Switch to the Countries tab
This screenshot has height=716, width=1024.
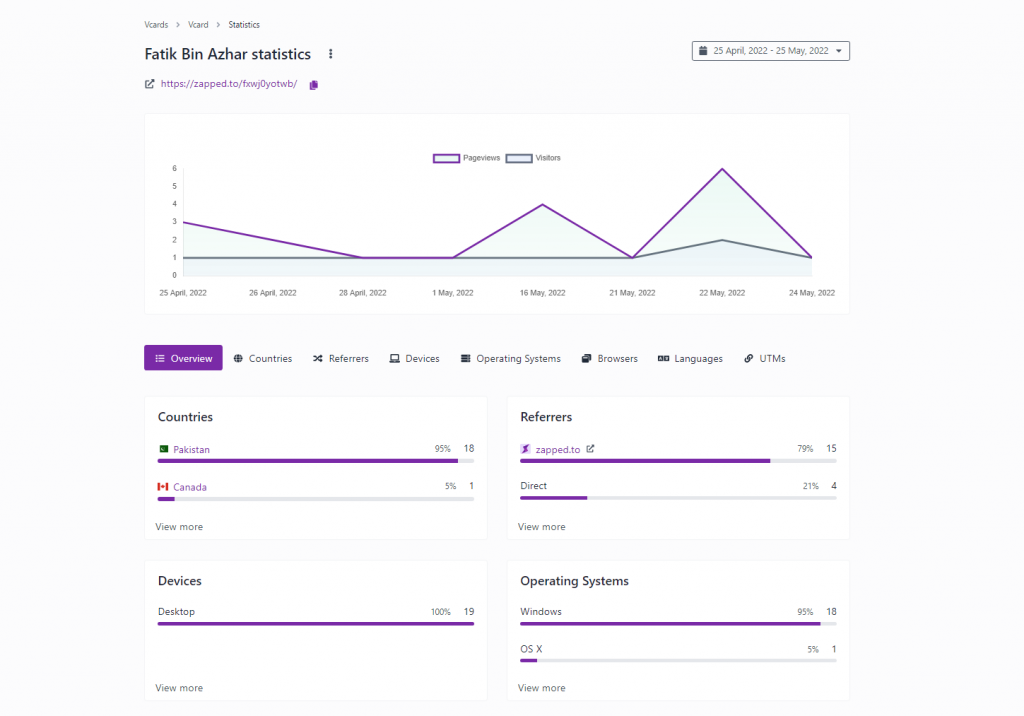coord(263,358)
